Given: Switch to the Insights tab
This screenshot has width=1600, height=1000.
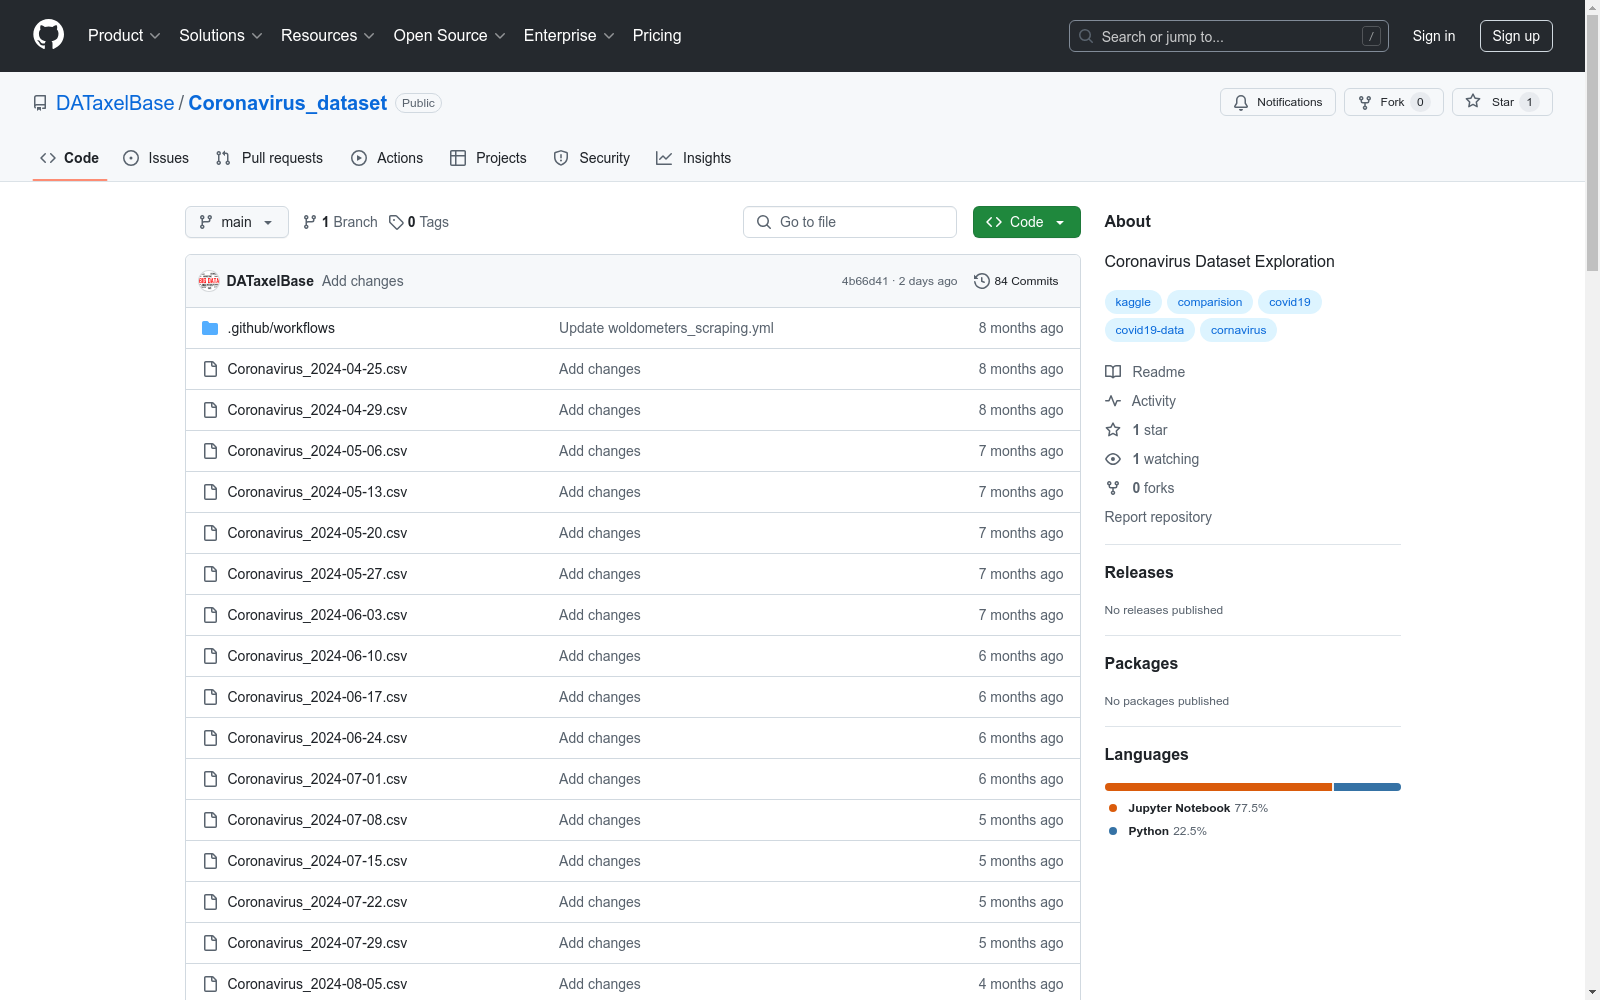Looking at the screenshot, I should tap(693, 158).
